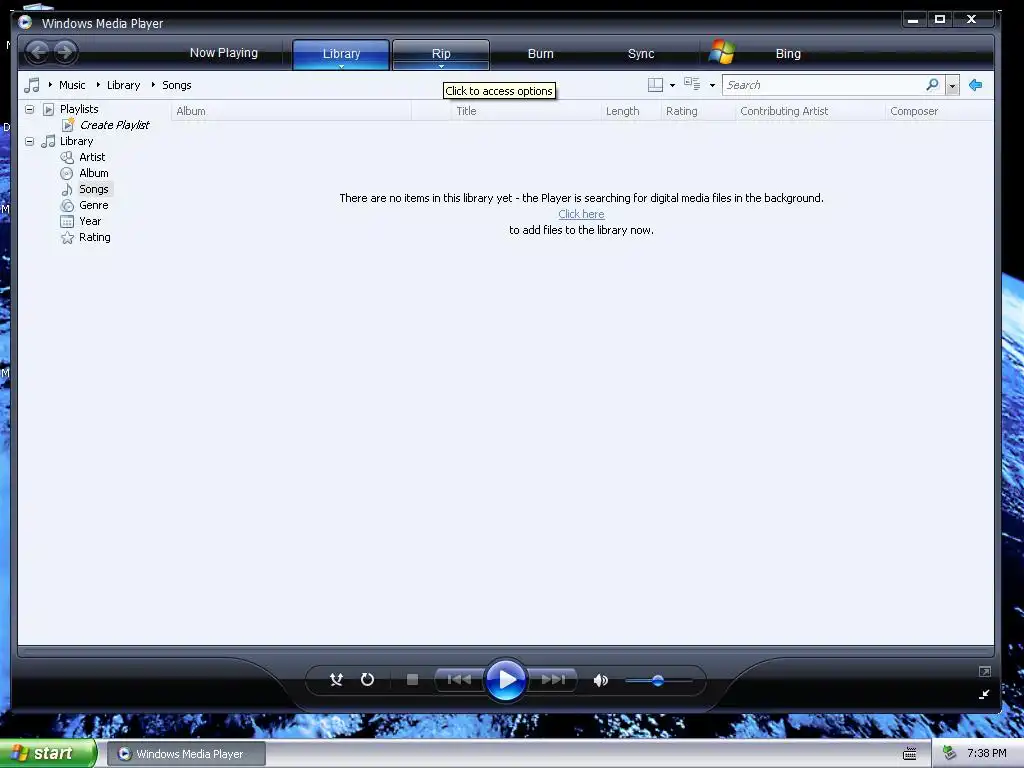Image resolution: width=1024 pixels, height=768 pixels.
Task: Click the Forward navigation arrow
Action: (65, 52)
